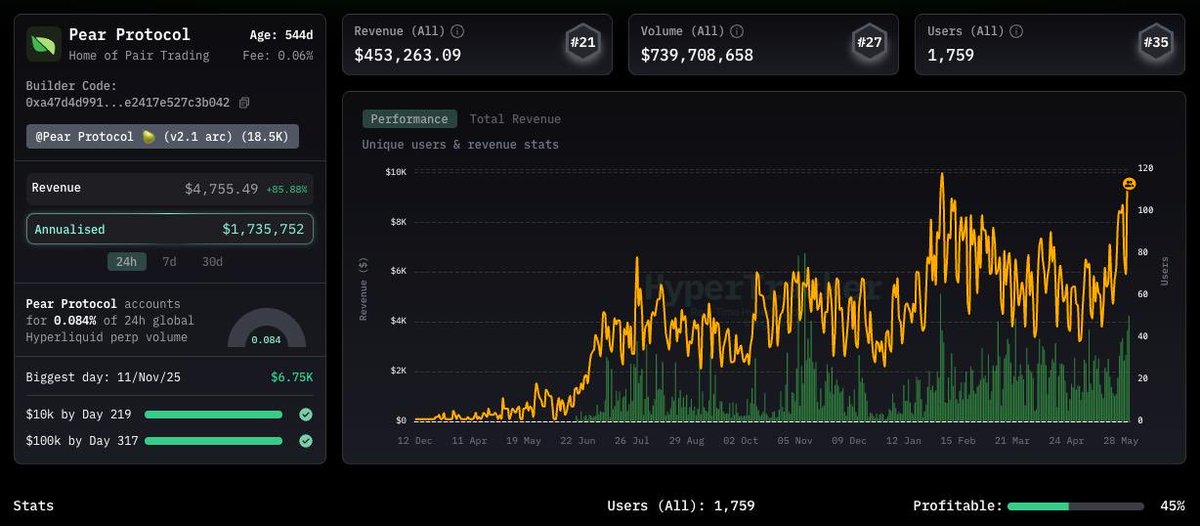Click the Users (All) info icon
Screen dimensions: 1200x526
[x=1016, y=31]
